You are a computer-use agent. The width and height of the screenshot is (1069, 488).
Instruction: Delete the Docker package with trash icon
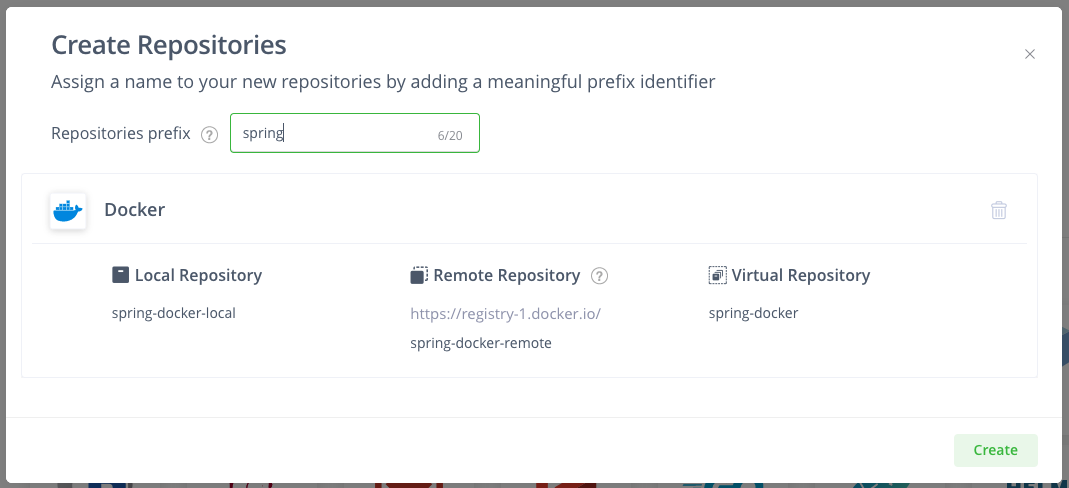click(x=998, y=210)
